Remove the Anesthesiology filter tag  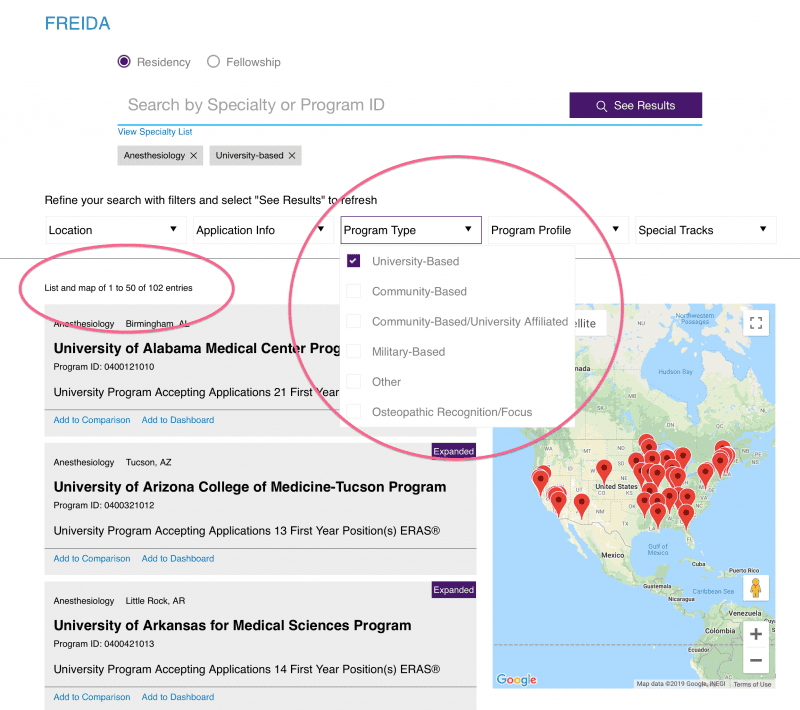(x=193, y=156)
